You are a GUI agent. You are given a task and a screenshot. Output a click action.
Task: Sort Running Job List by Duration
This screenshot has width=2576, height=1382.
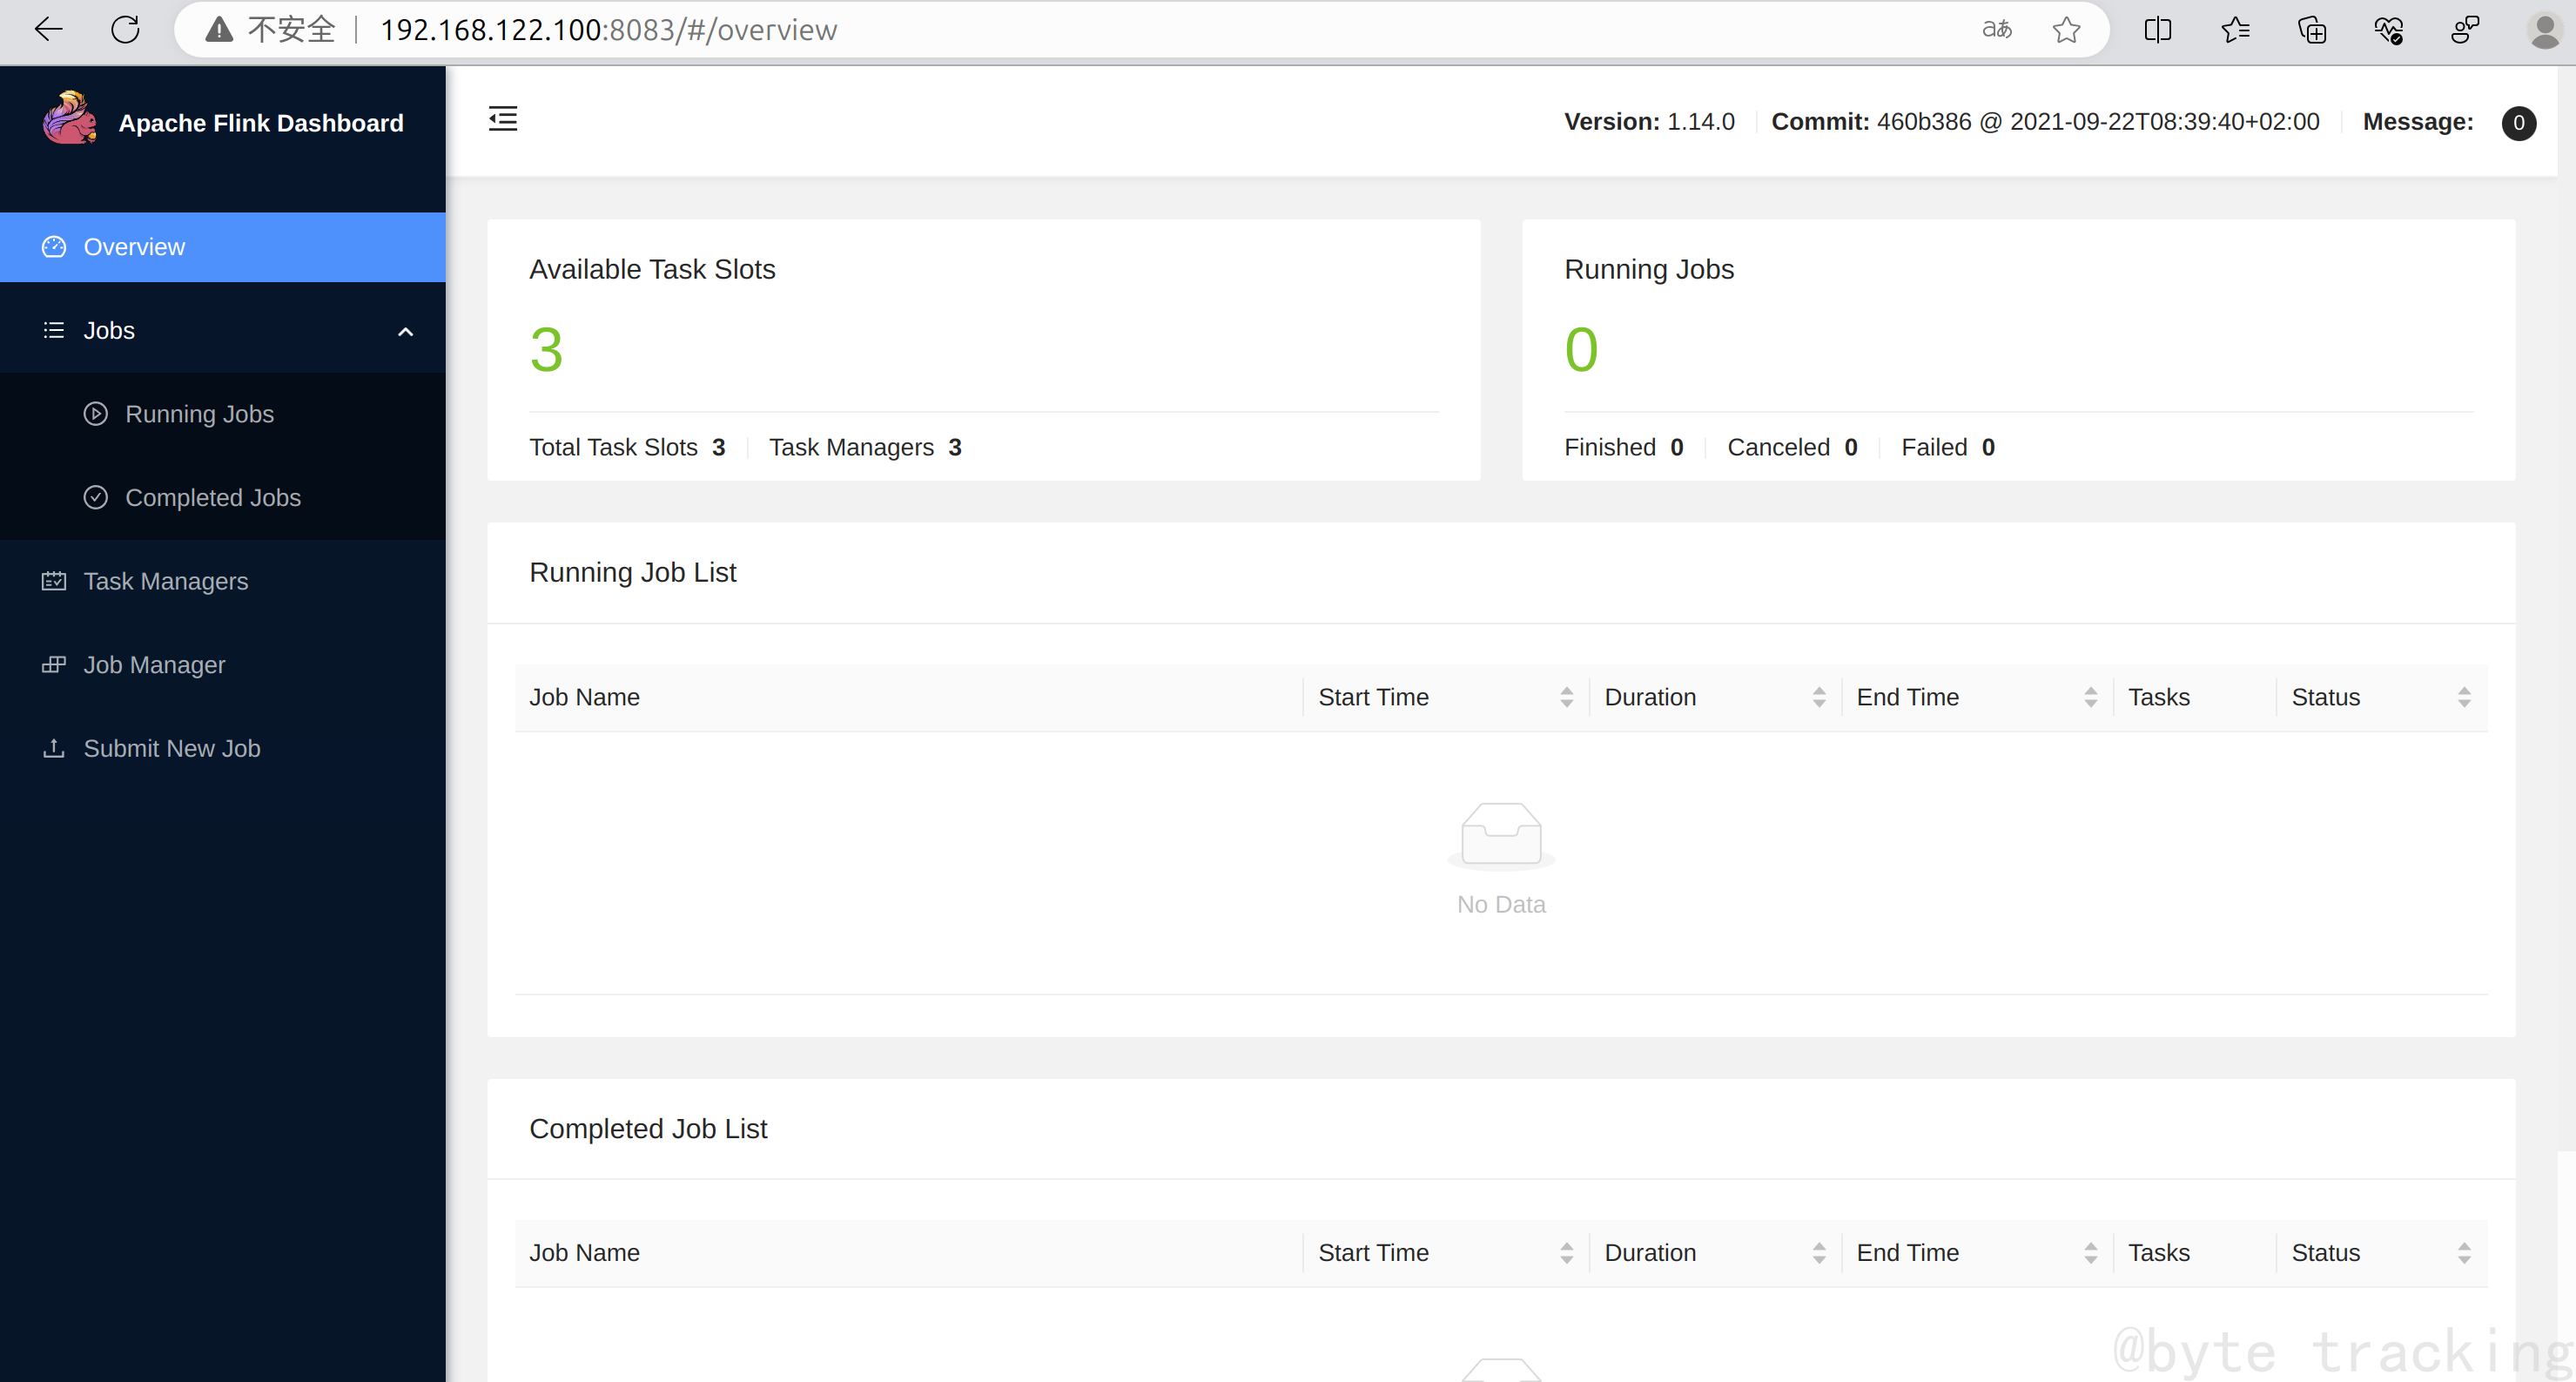coord(1818,697)
